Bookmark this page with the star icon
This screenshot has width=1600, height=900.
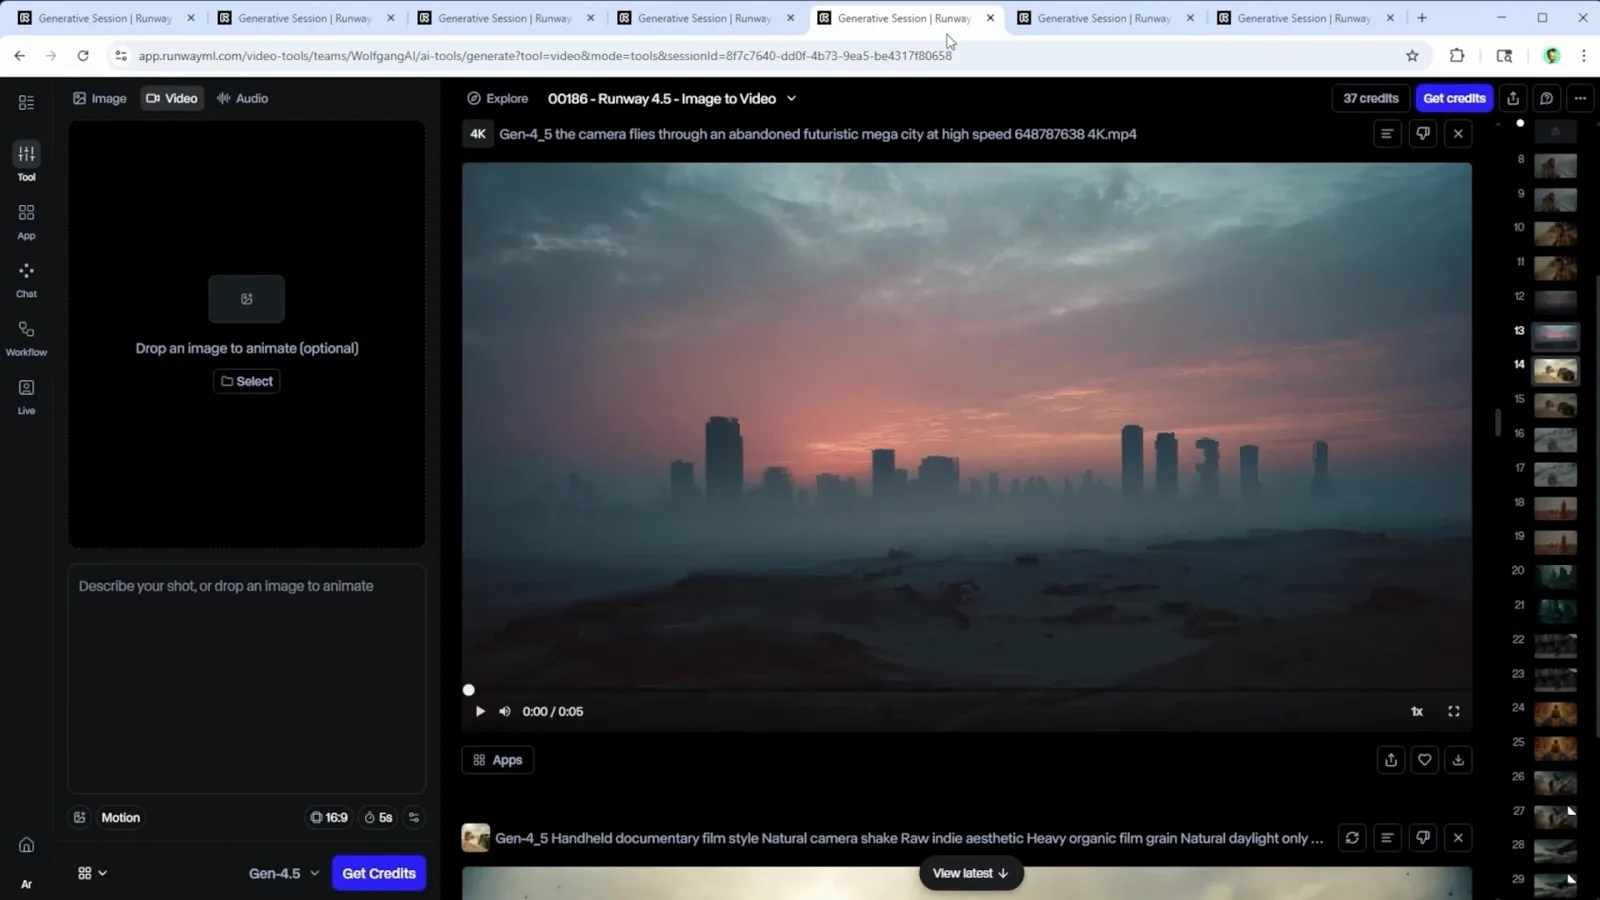tap(1412, 56)
